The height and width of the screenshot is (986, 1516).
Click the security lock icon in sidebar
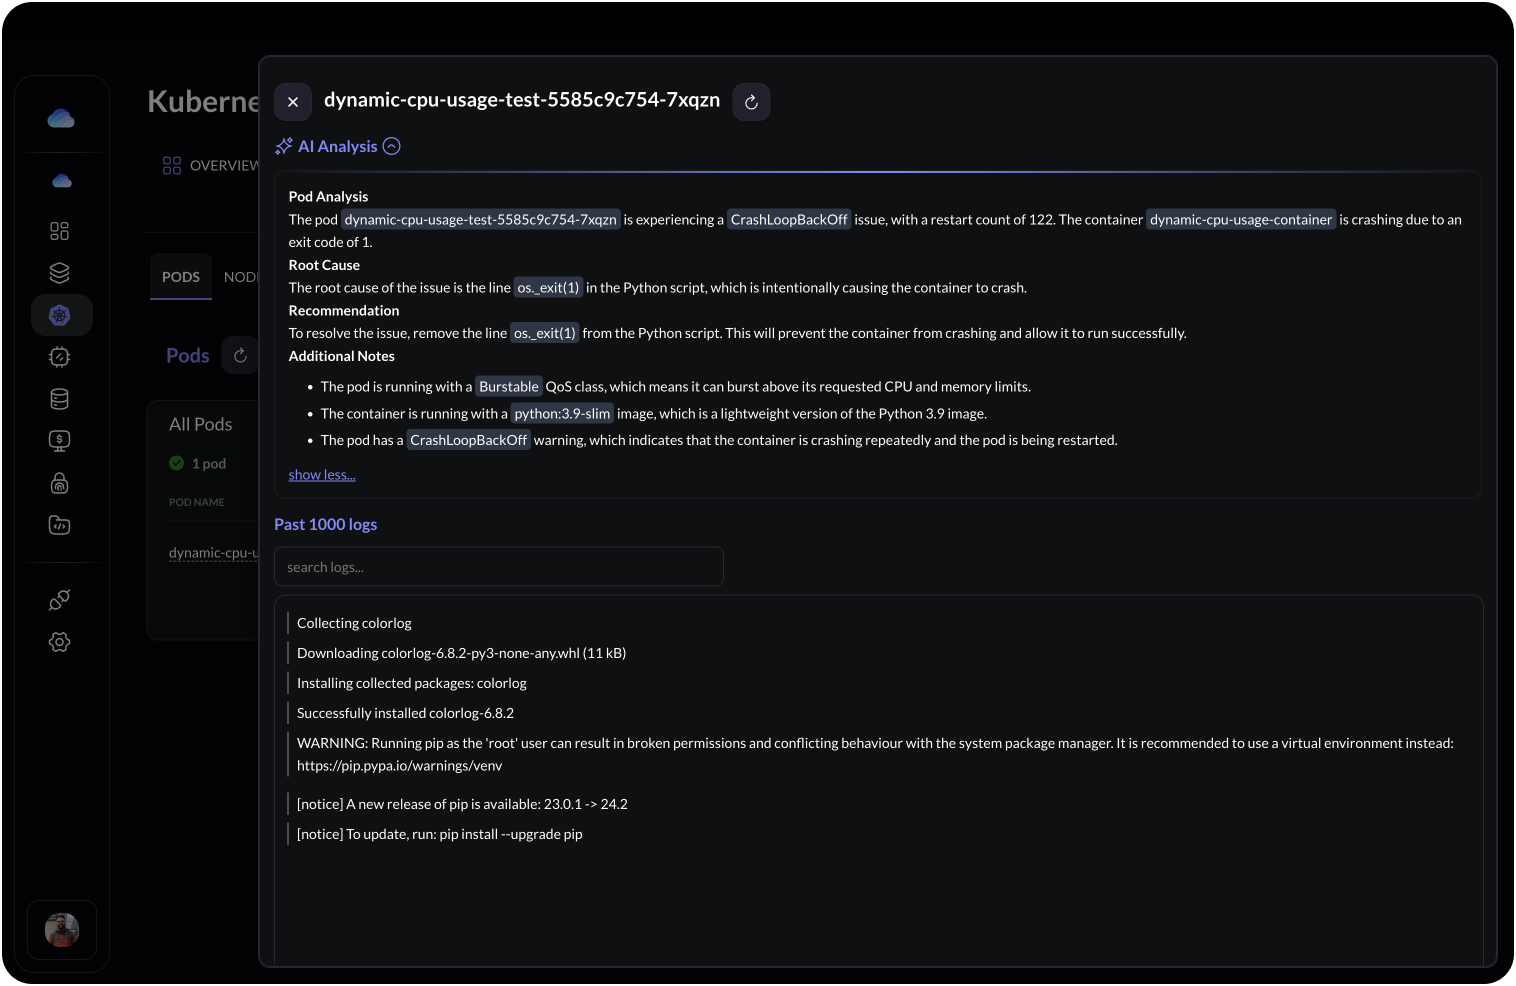pyautogui.click(x=60, y=482)
